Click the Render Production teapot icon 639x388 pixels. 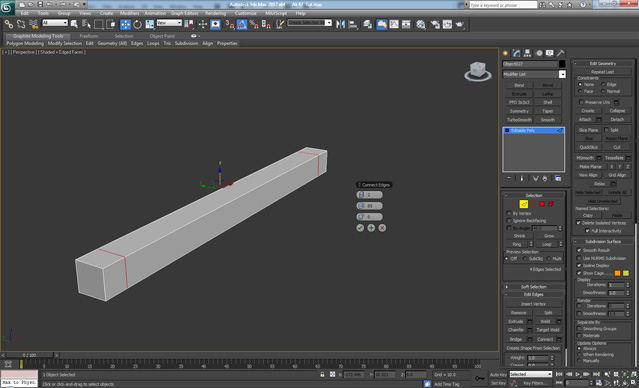click(460, 24)
